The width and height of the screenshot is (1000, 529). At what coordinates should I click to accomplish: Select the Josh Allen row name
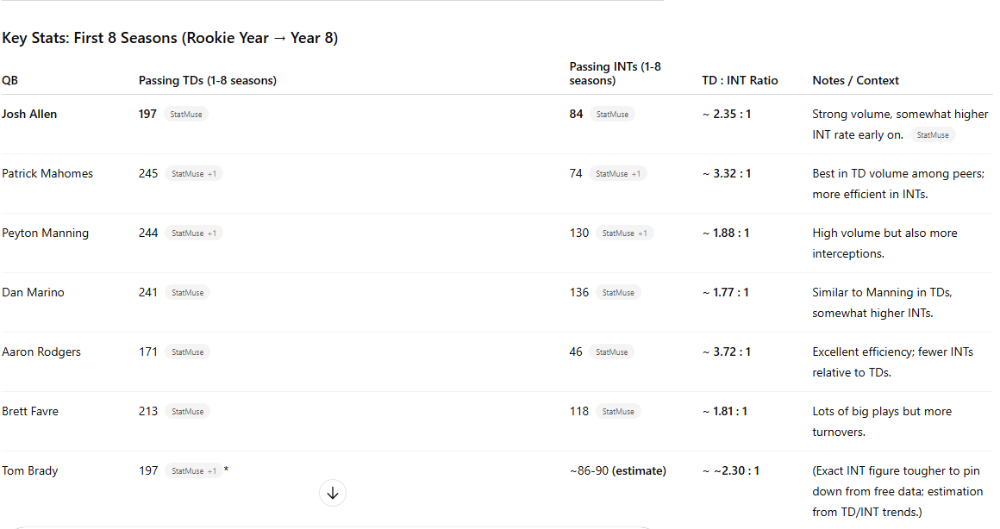coord(29,114)
